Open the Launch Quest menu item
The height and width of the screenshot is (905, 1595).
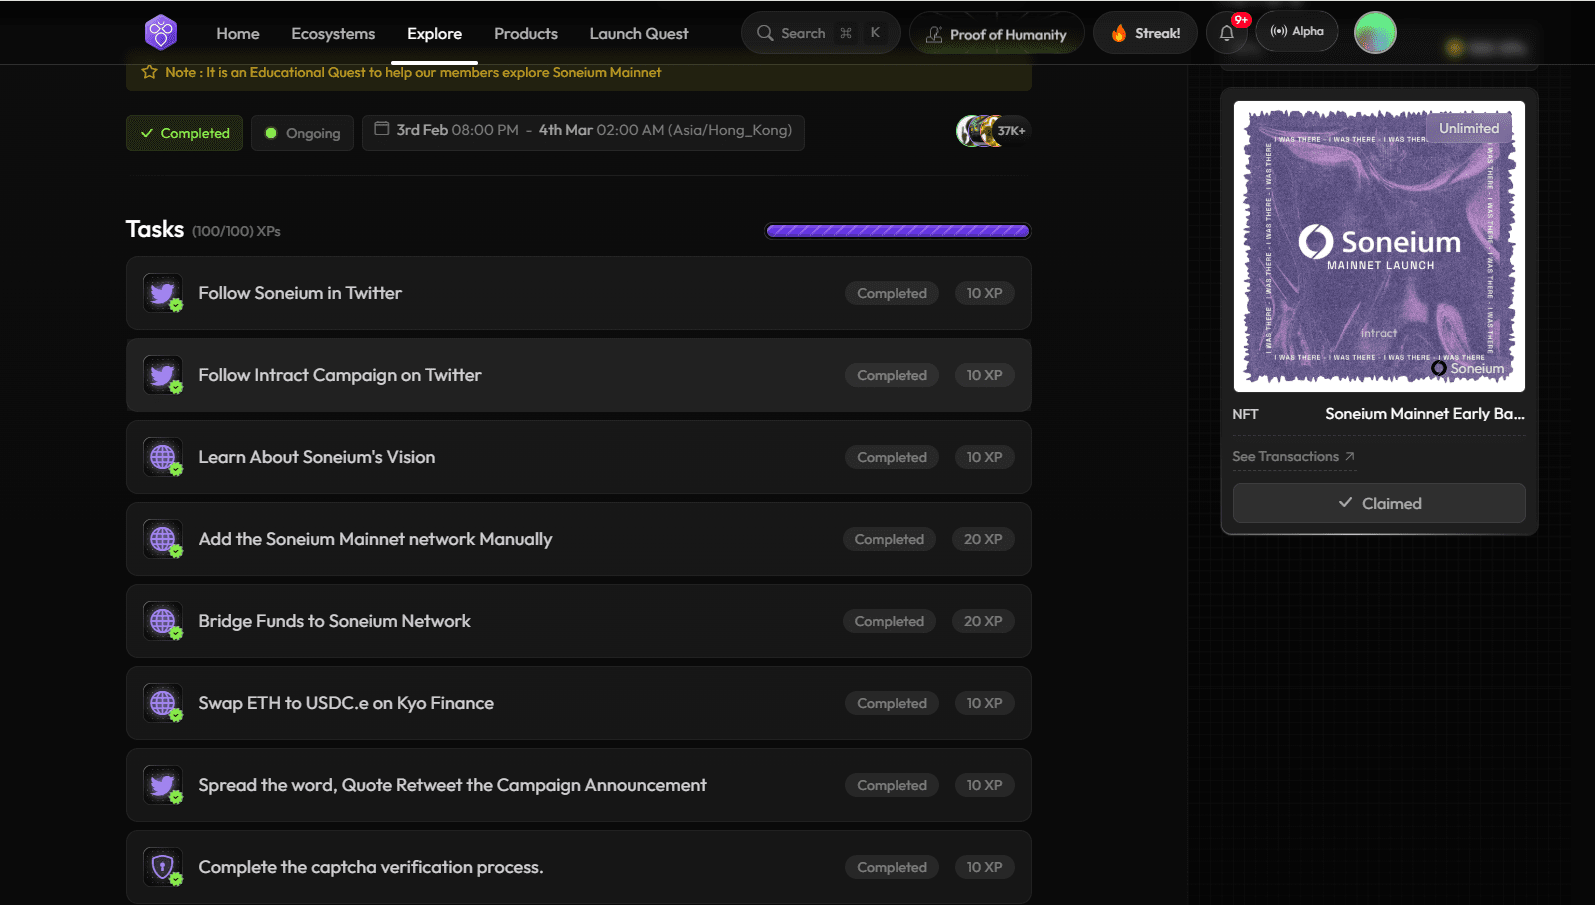(639, 33)
